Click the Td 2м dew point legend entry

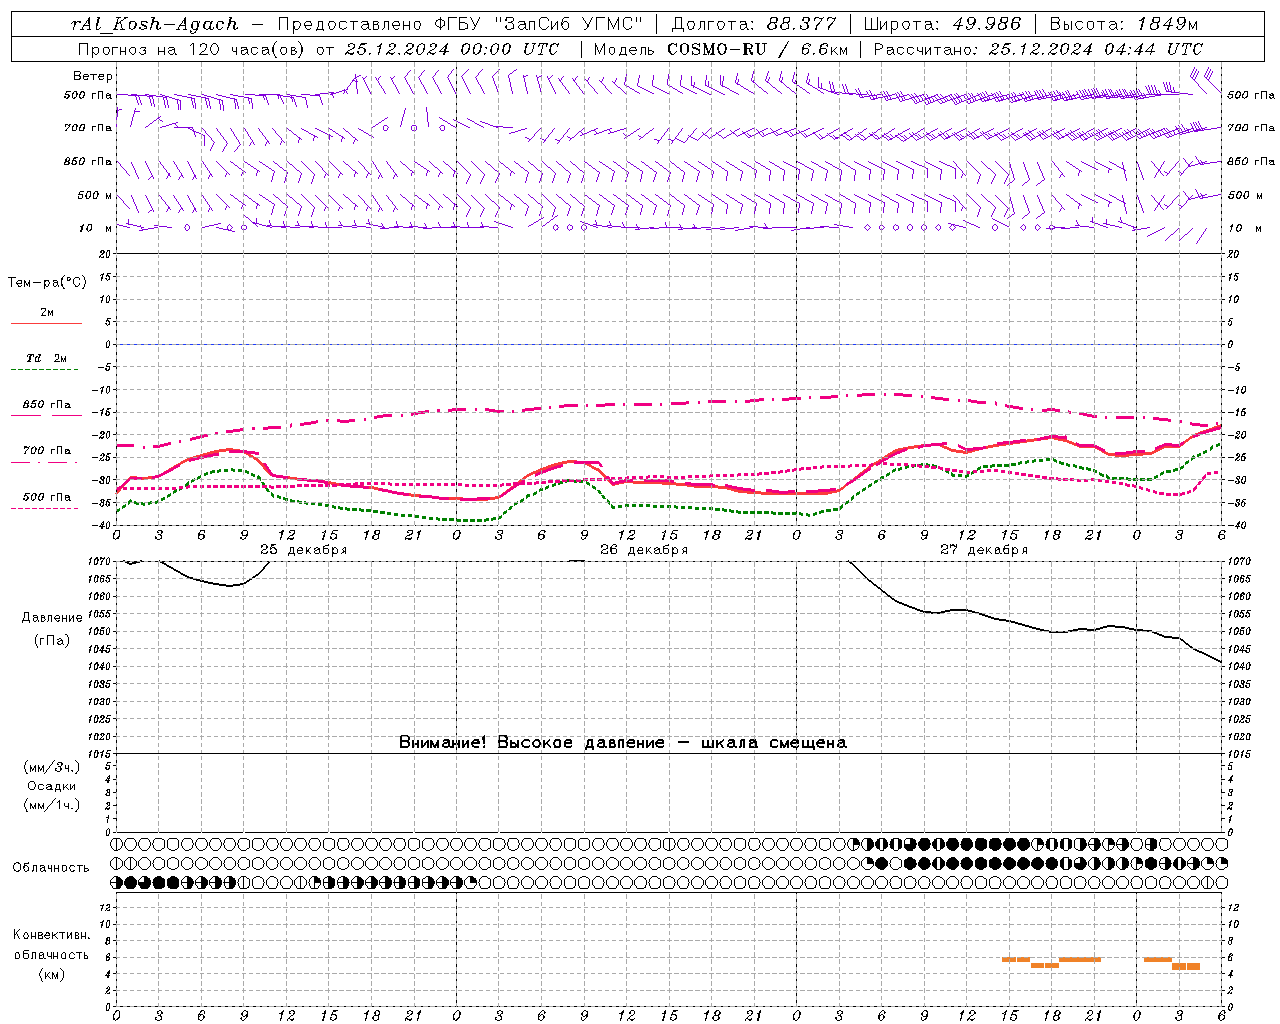pyautogui.click(x=47, y=358)
